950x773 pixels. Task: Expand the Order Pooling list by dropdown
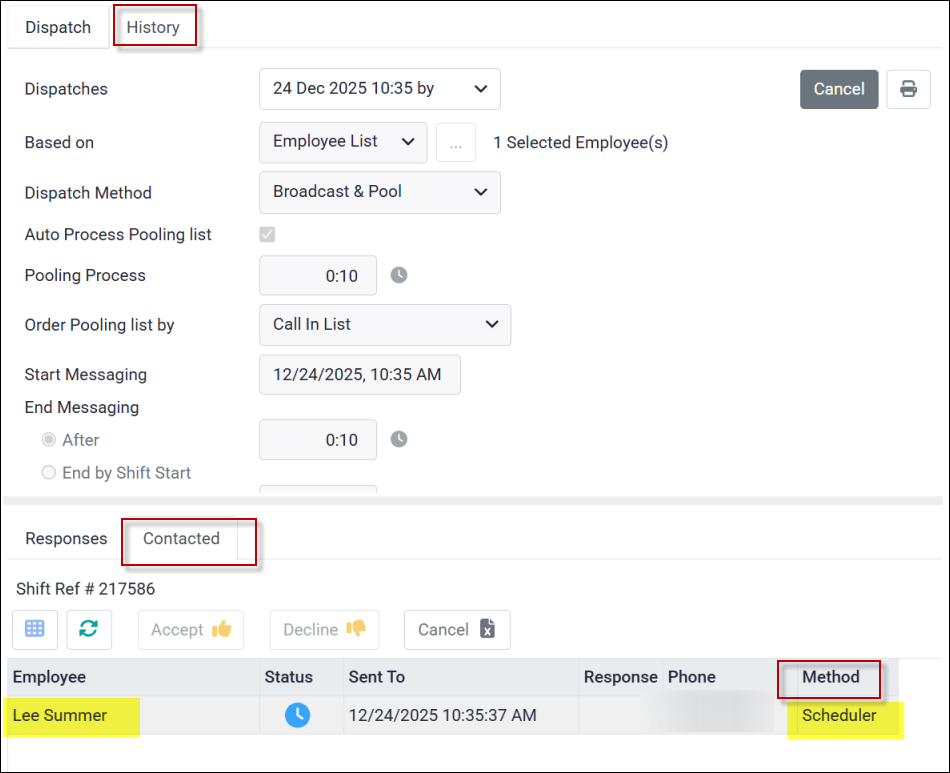(x=384, y=325)
